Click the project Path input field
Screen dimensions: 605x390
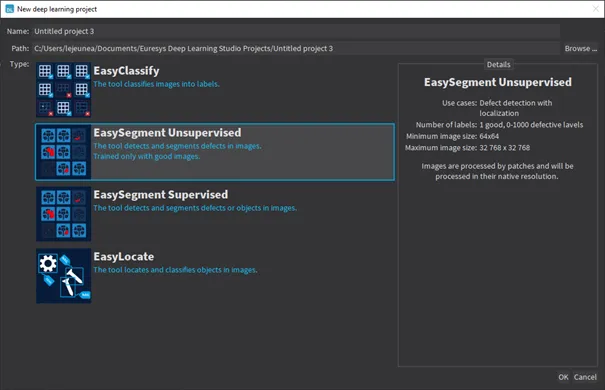(x=296, y=49)
